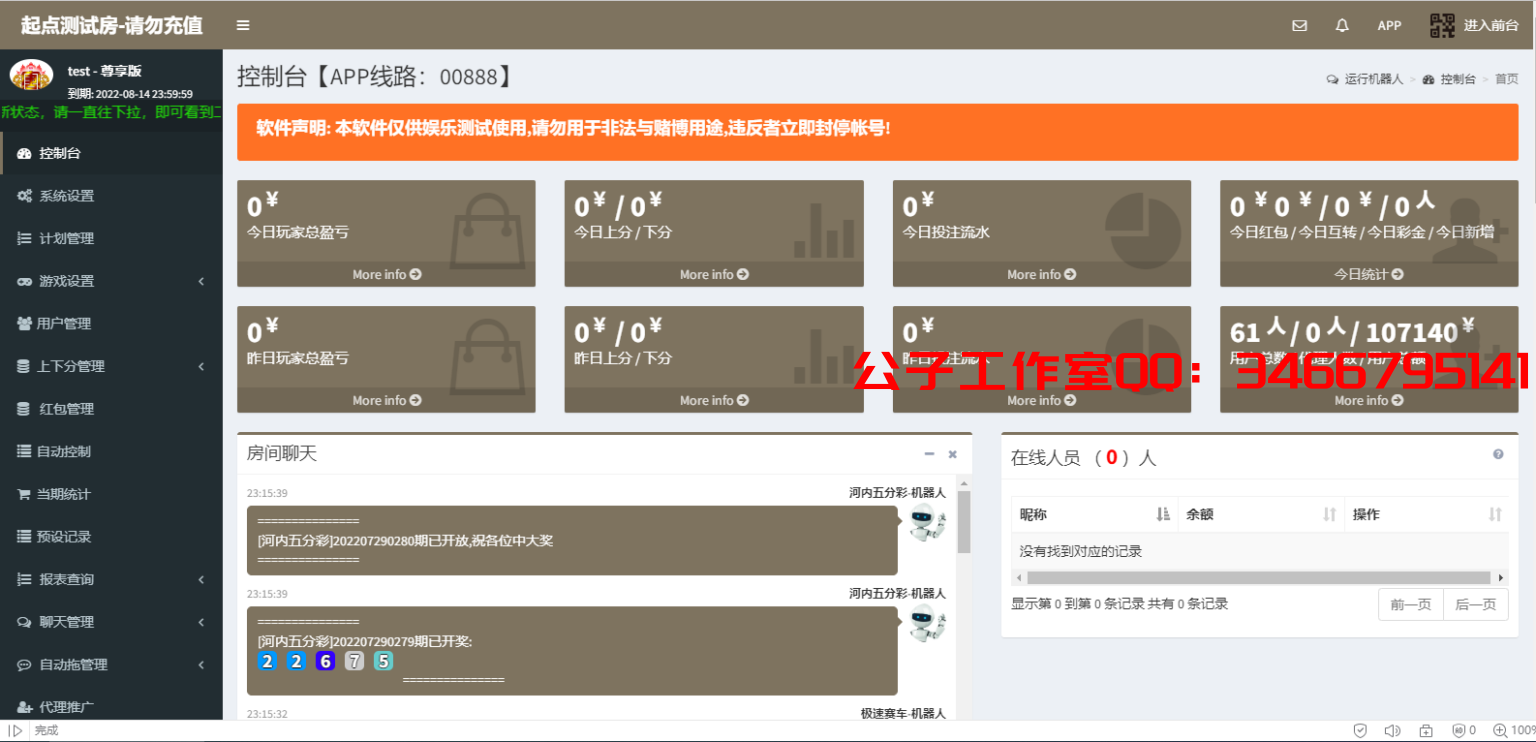The width and height of the screenshot is (1536, 742).
Task: Click users icon beside 用户管理
Action: pos(25,323)
